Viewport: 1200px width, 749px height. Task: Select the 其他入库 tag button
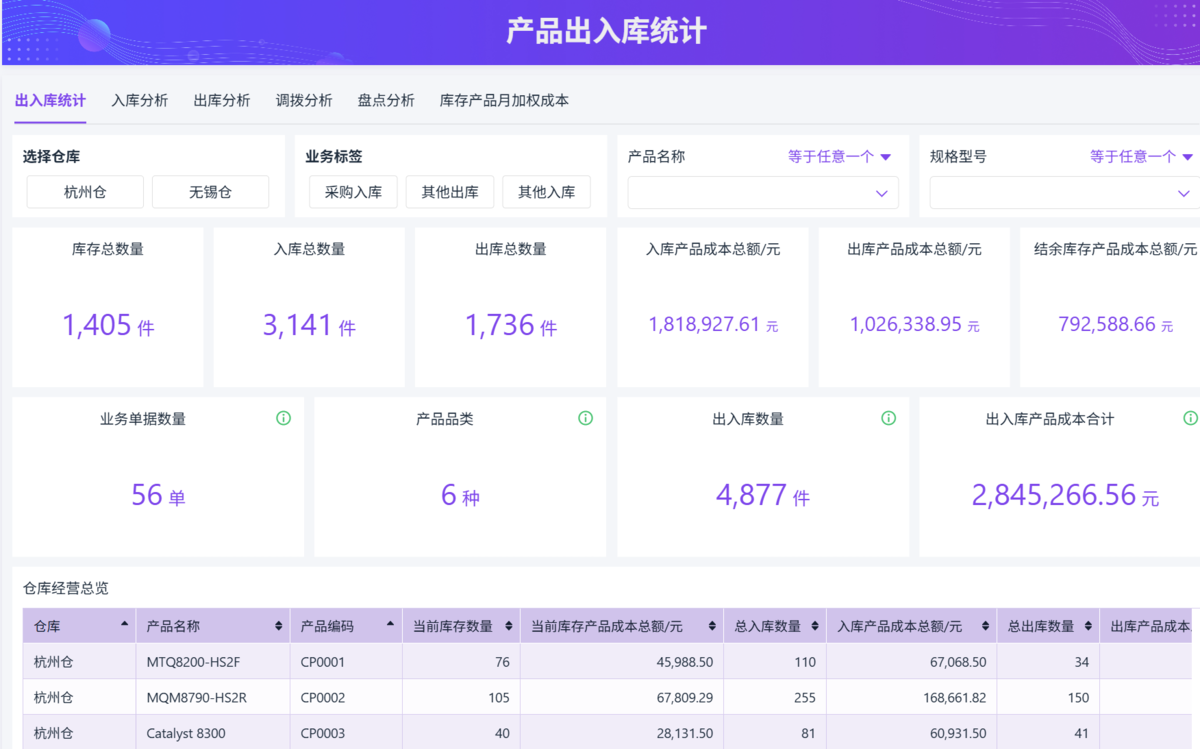point(546,192)
